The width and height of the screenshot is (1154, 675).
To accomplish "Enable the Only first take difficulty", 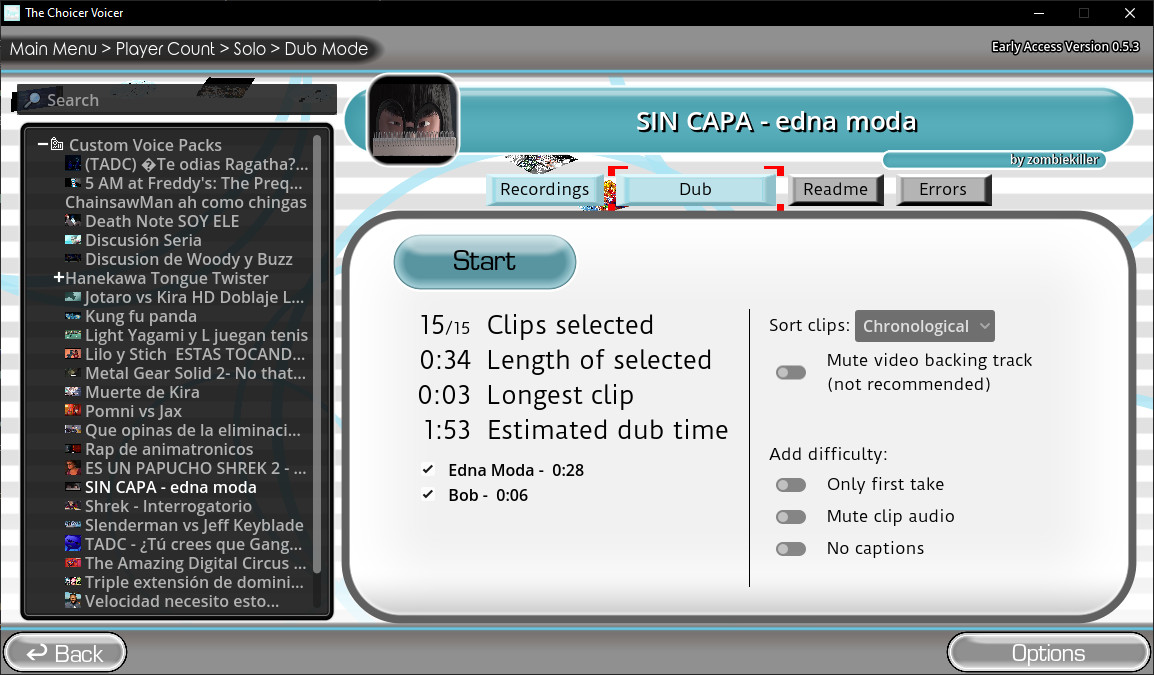I will tap(791, 484).
